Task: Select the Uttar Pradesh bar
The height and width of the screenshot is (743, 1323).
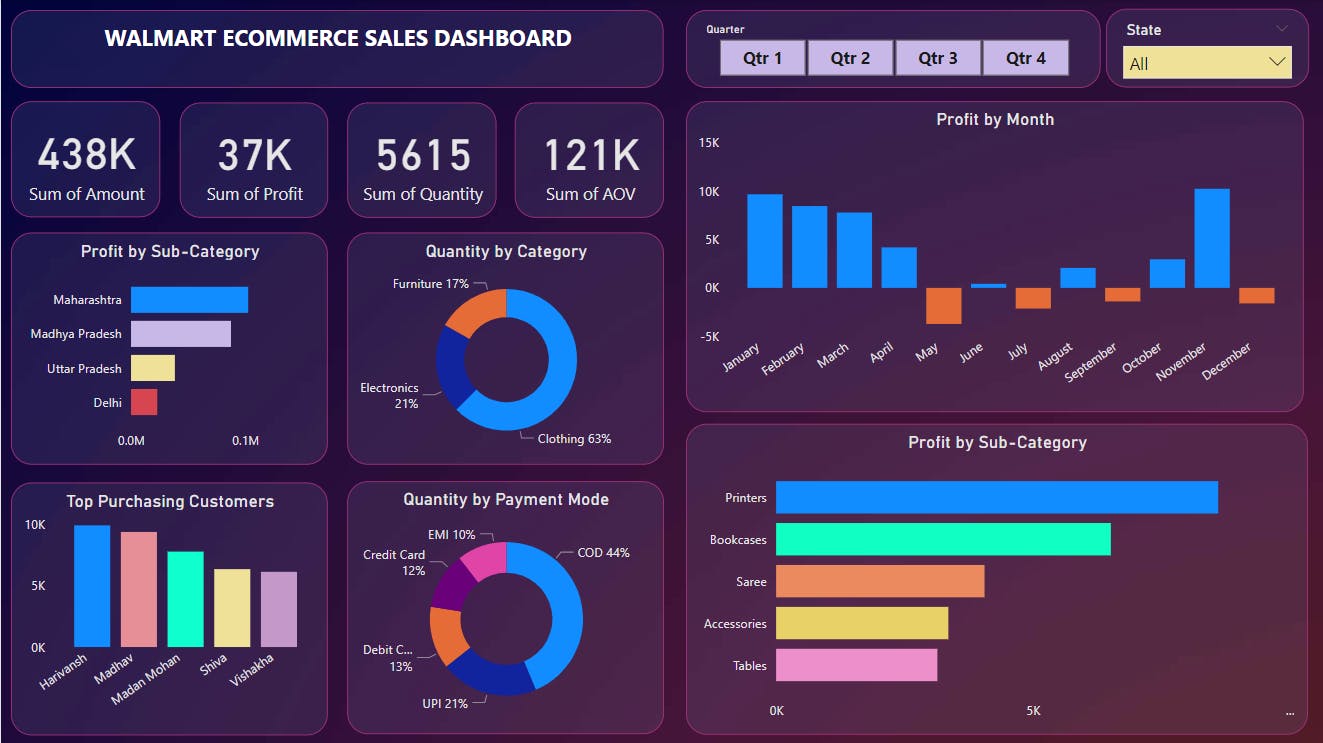Action: click(x=153, y=368)
